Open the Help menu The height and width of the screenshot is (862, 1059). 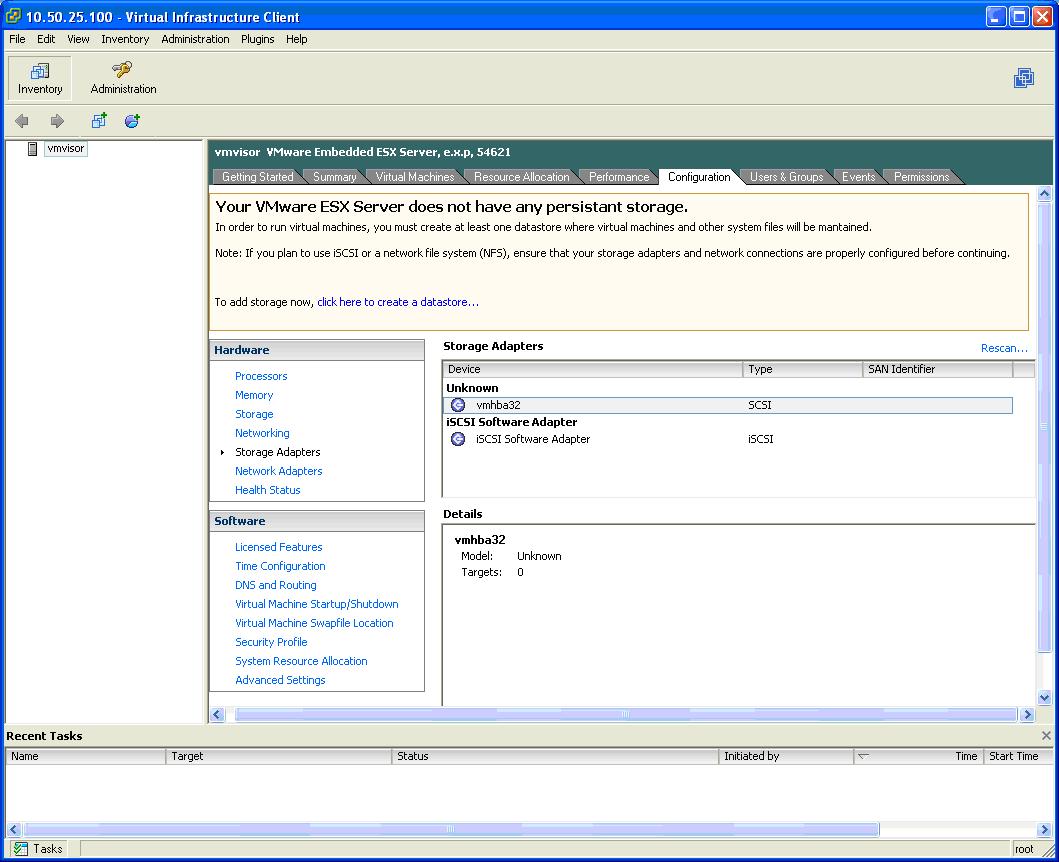[296, 39]
